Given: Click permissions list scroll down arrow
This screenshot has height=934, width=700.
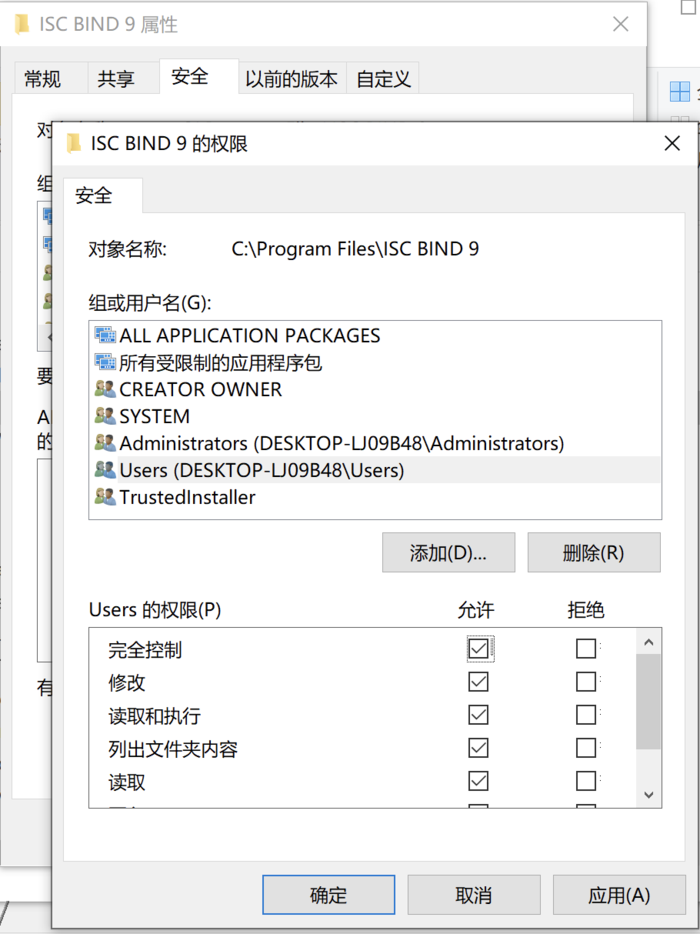Looking at the screenshot, I should pos(649,795).
